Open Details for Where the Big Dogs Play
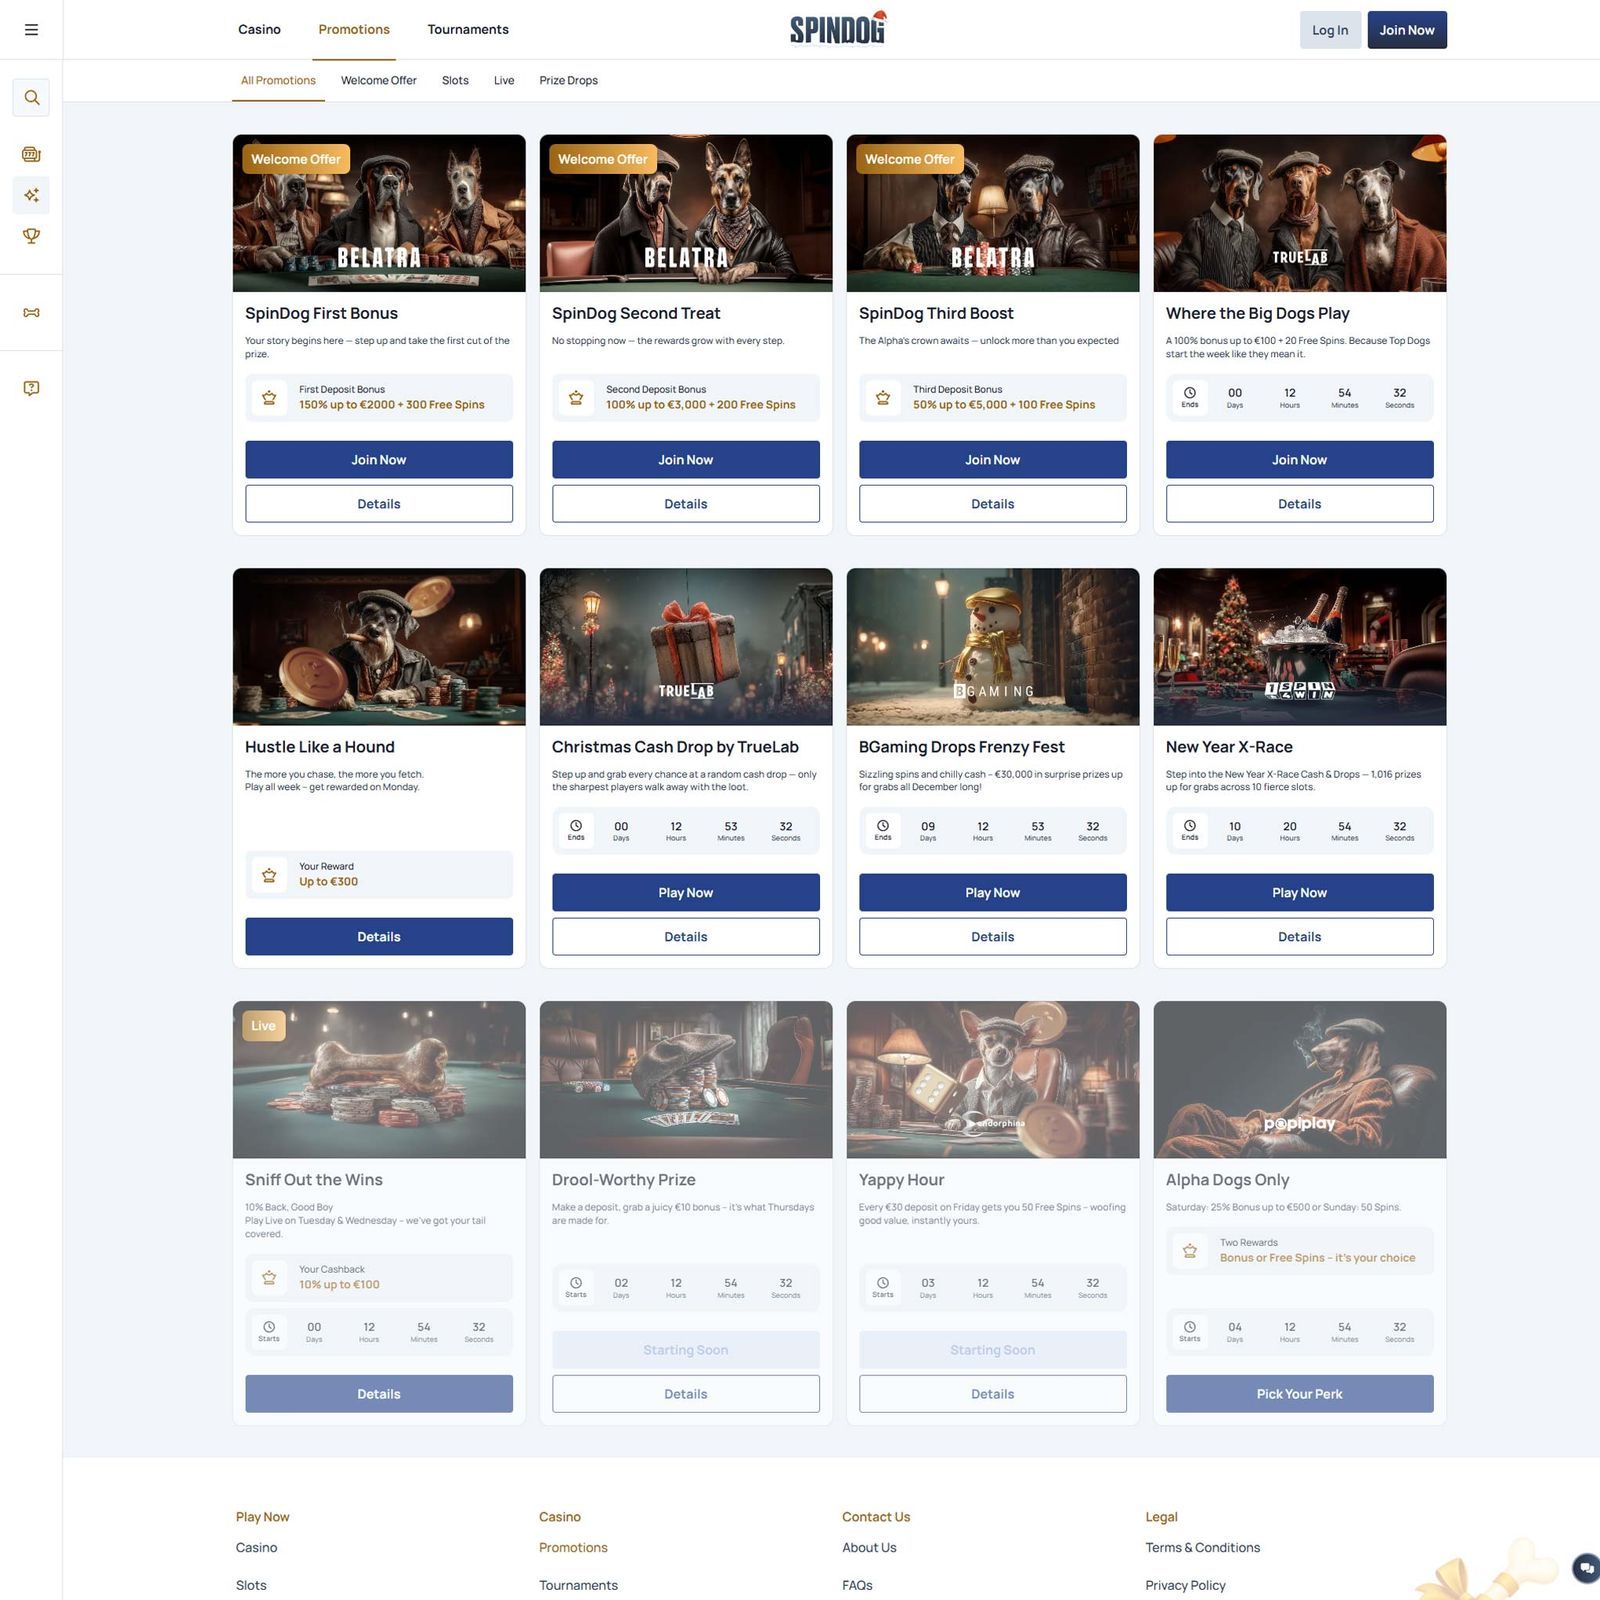This screenshot has width=1600, height=1600. point(1300,504)
